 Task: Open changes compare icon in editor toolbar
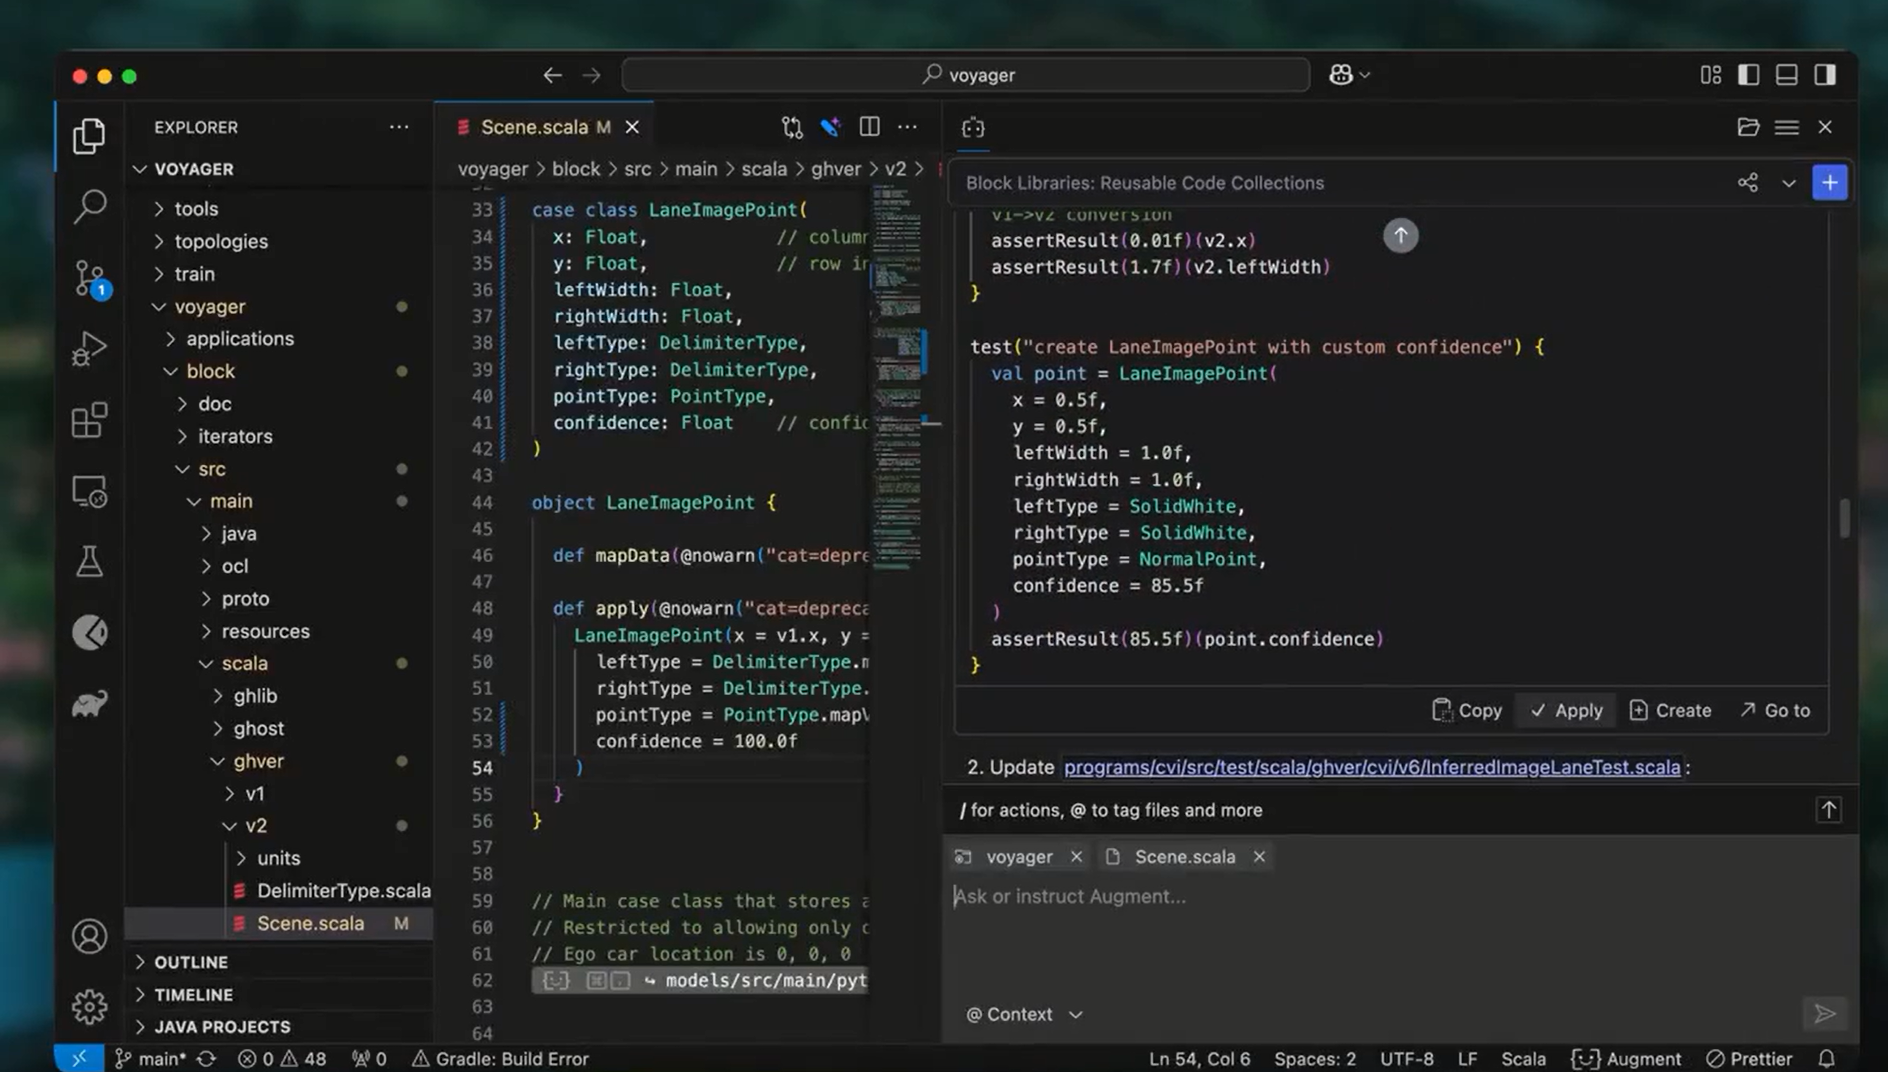click(x=792, y=127)
